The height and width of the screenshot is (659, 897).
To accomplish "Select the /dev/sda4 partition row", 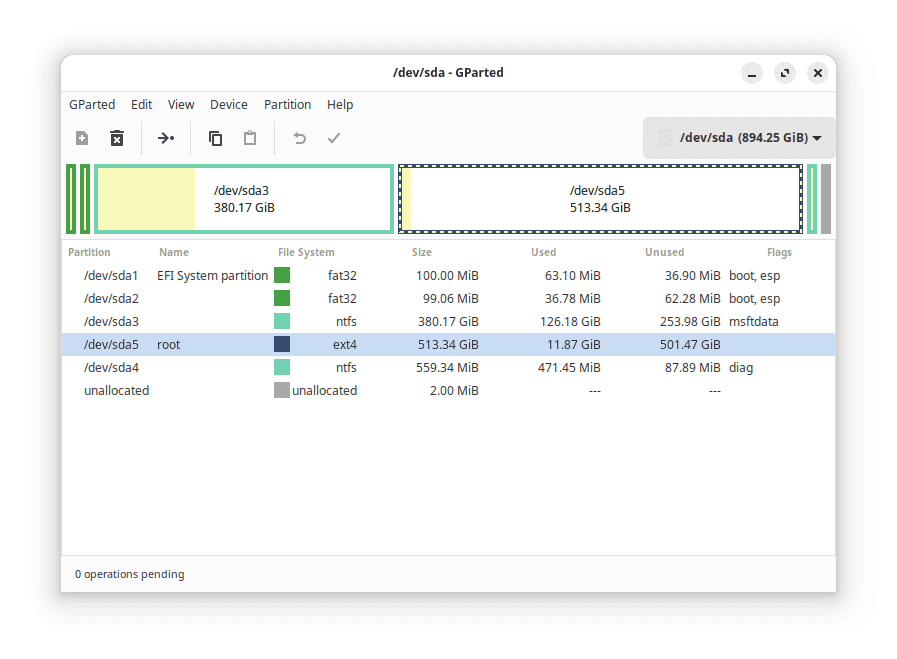I will (448, 367).
